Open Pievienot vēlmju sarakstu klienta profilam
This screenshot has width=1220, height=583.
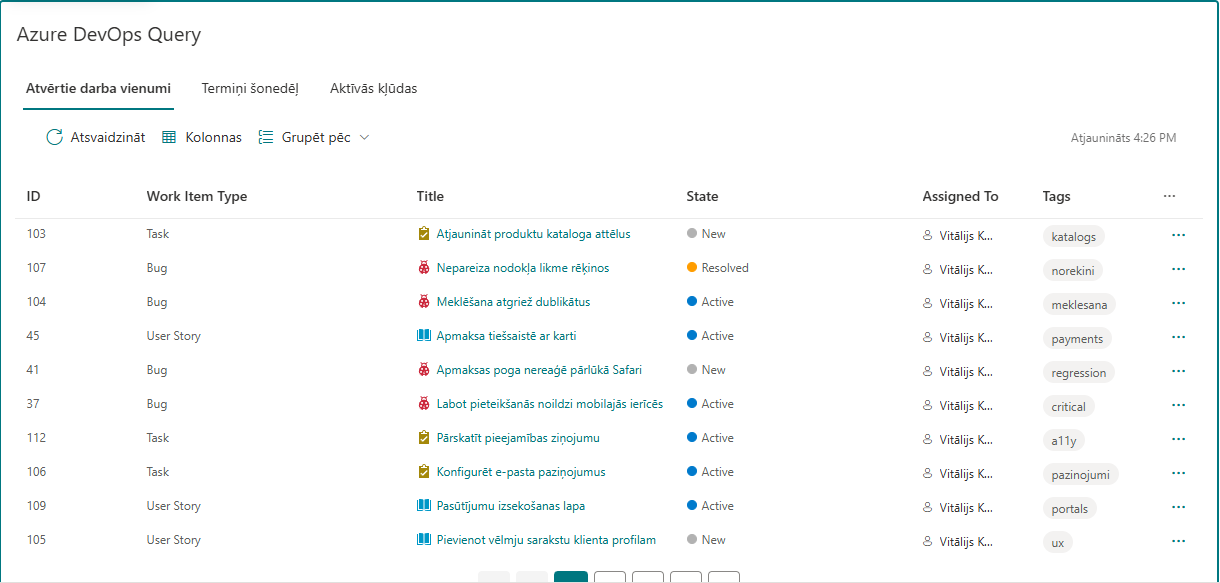[546, 540]
